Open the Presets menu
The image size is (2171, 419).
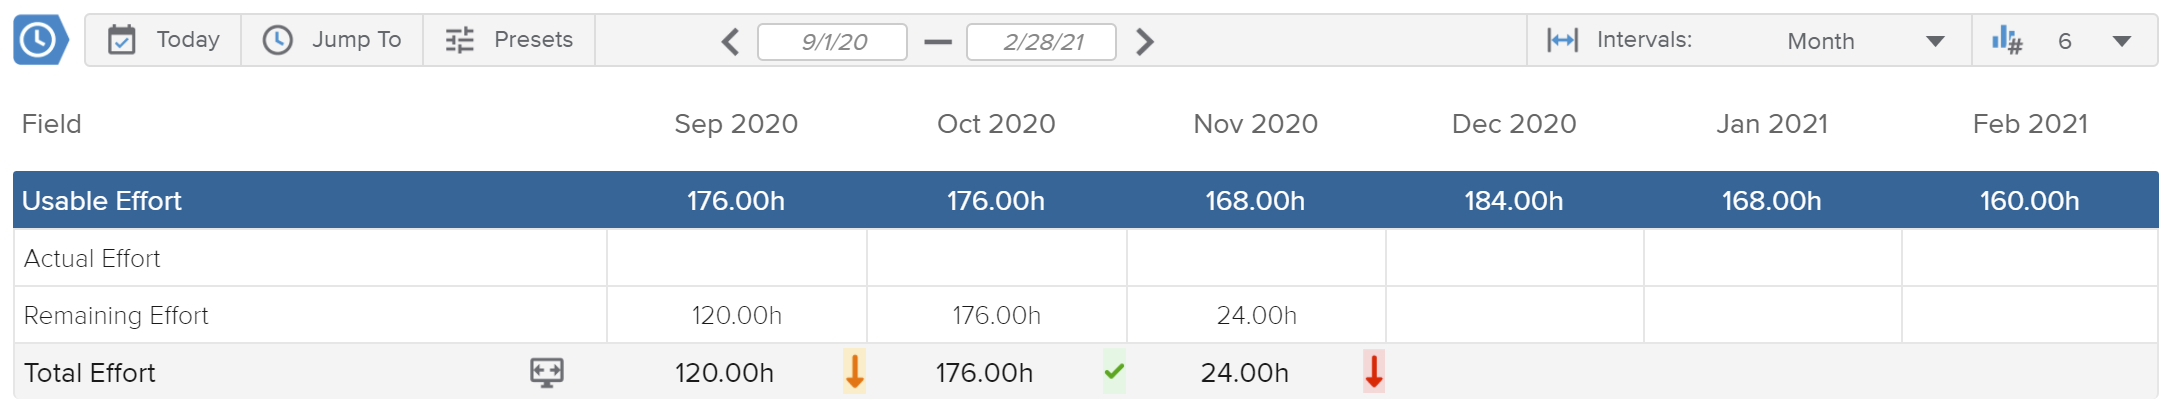coord(509,40)
